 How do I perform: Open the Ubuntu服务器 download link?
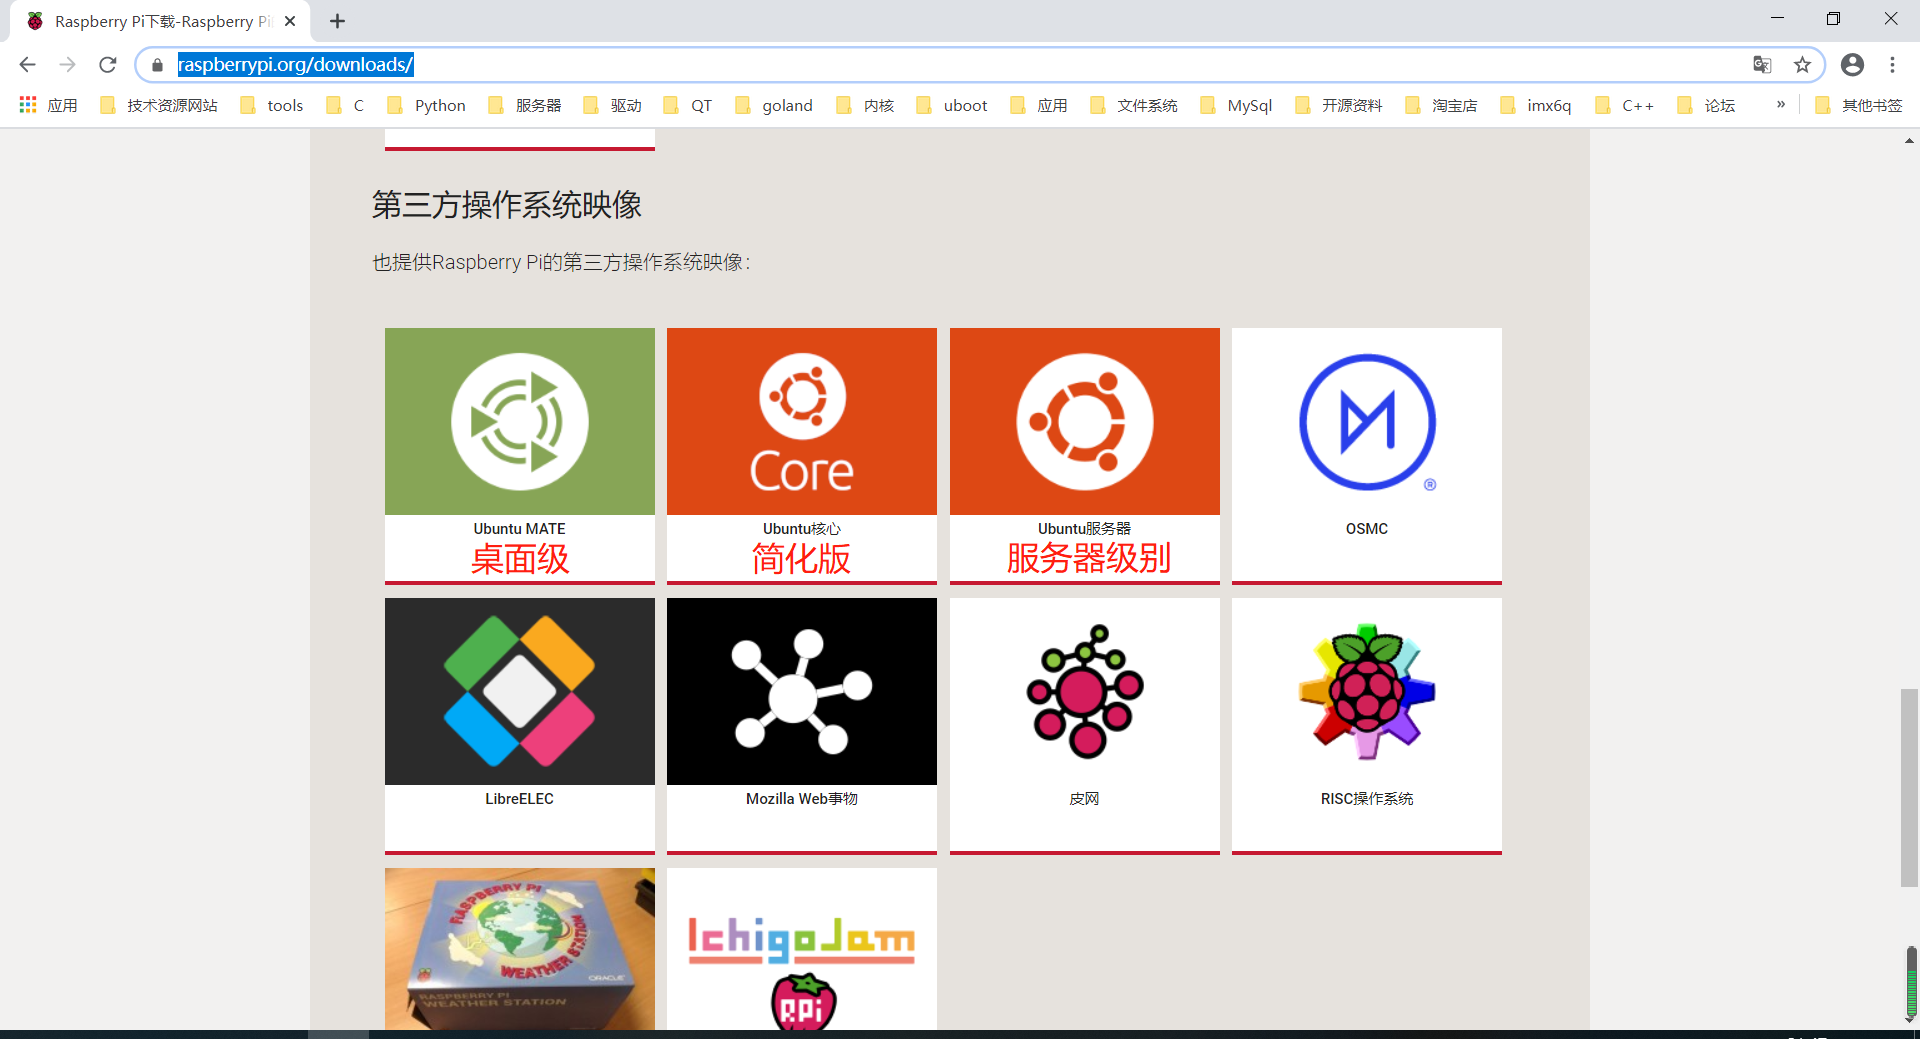[x=1085, y=529]
